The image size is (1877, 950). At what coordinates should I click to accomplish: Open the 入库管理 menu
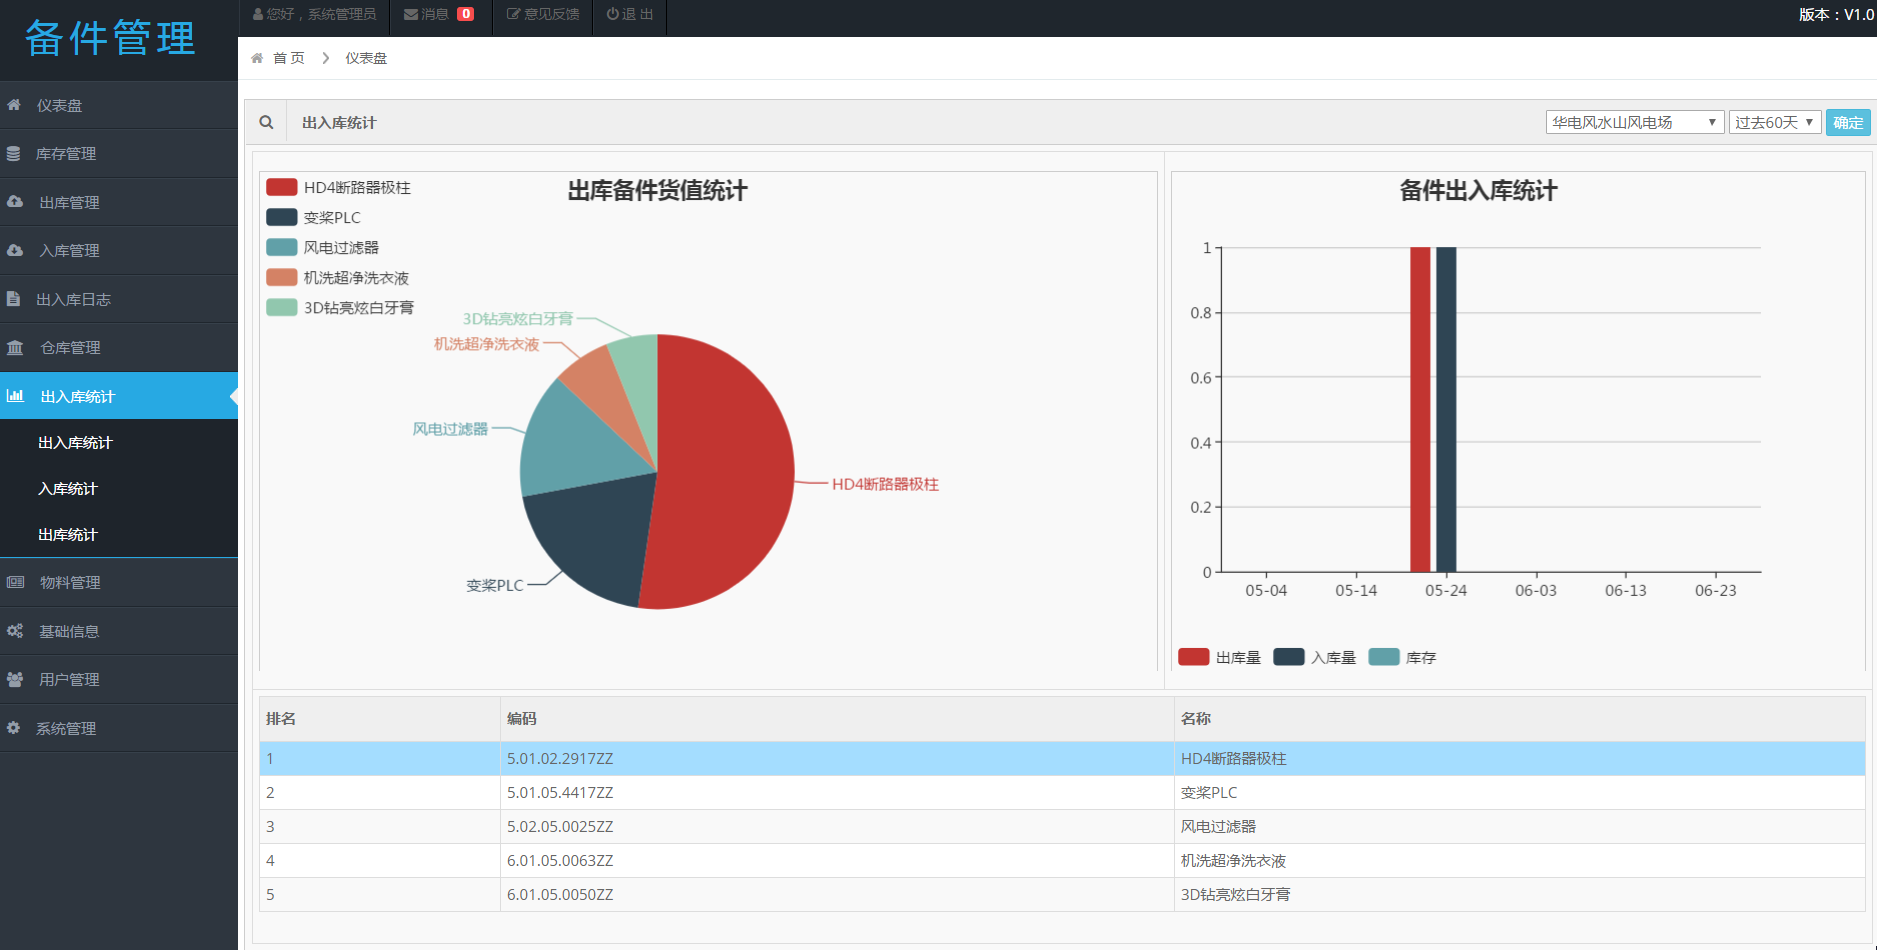point(119,250)
